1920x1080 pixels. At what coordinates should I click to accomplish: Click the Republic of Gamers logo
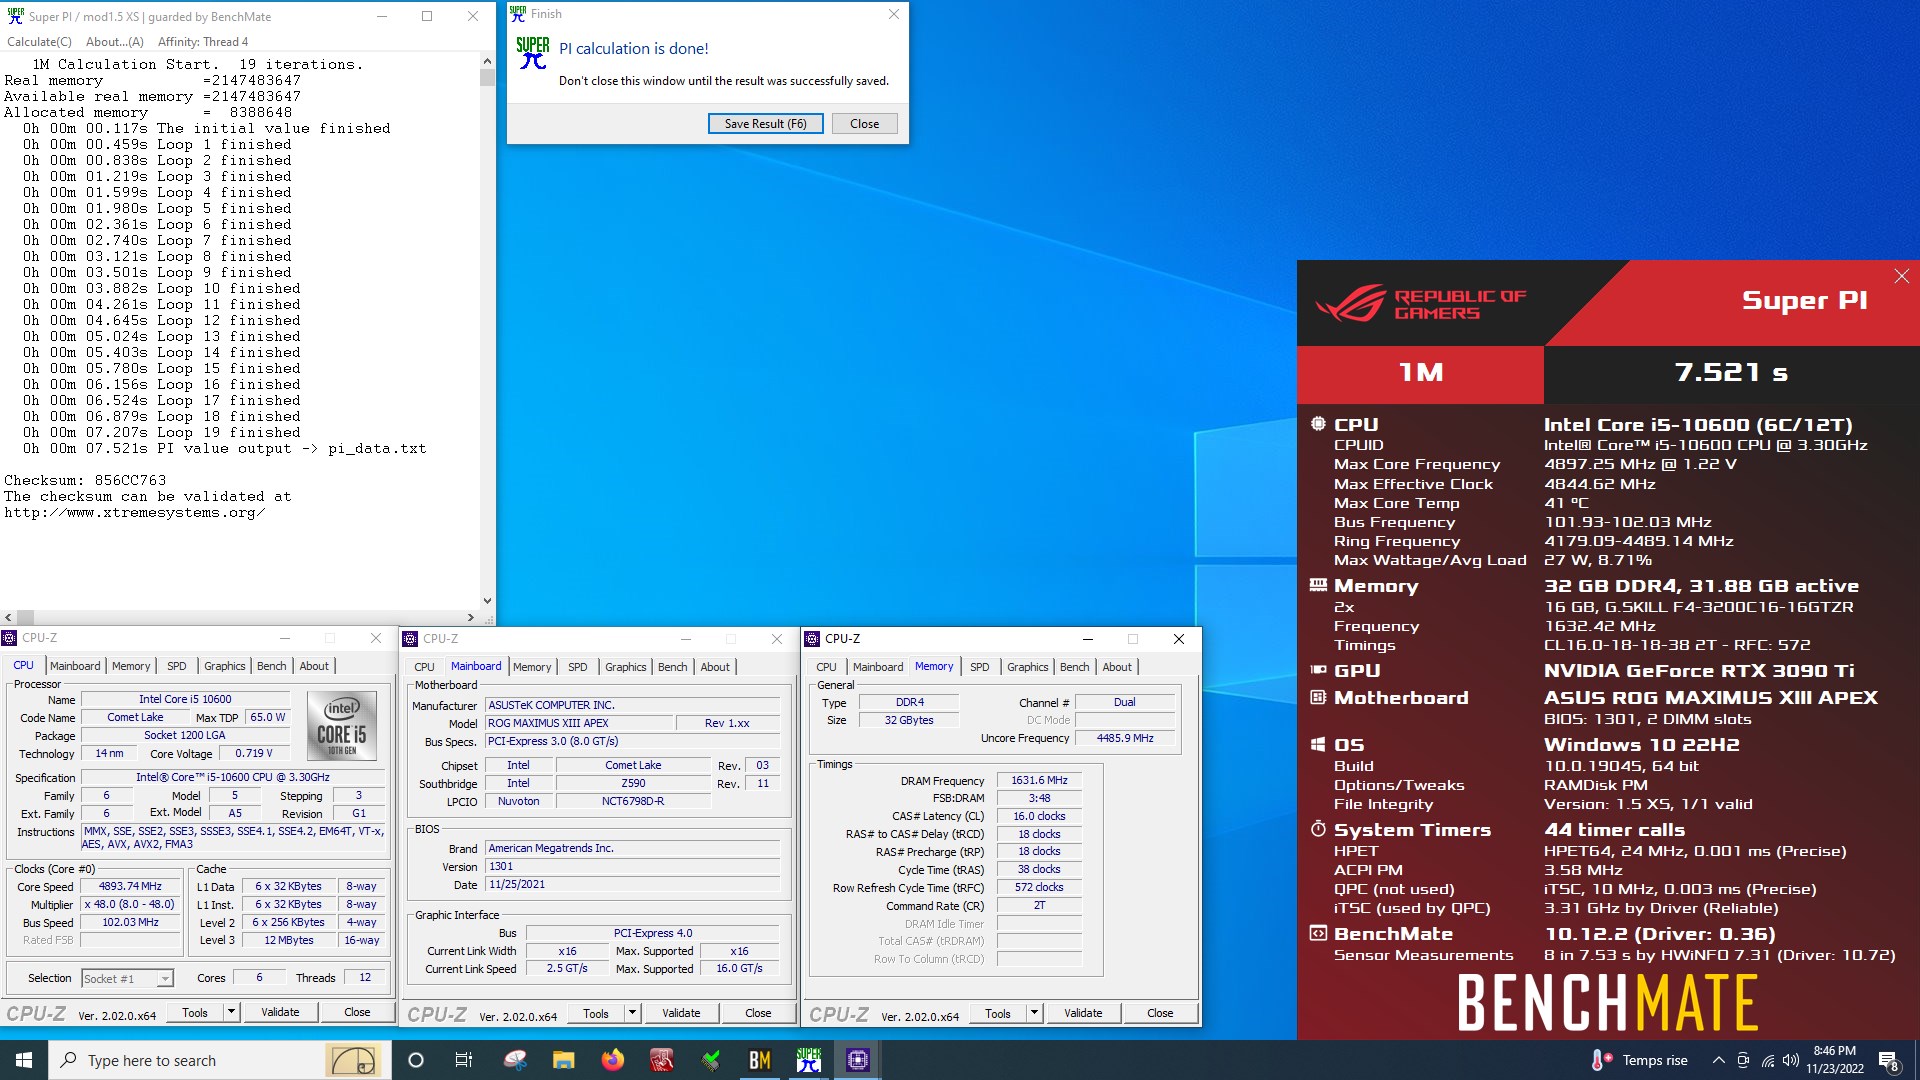point(1420,303)
